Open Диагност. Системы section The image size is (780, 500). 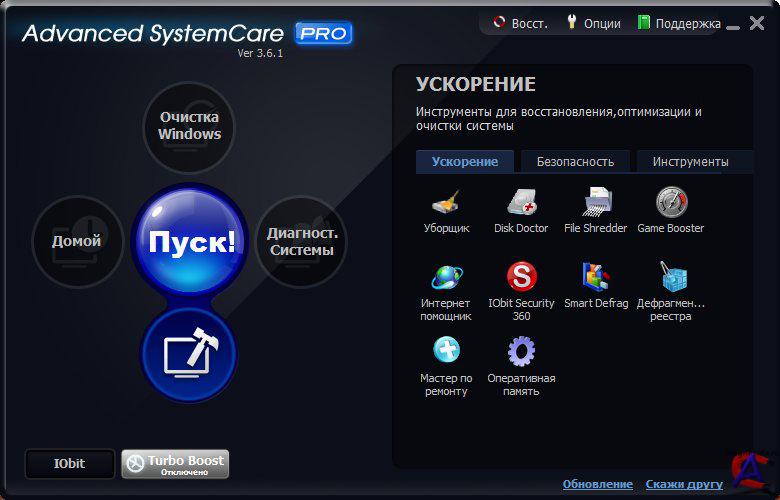[301, 242]
